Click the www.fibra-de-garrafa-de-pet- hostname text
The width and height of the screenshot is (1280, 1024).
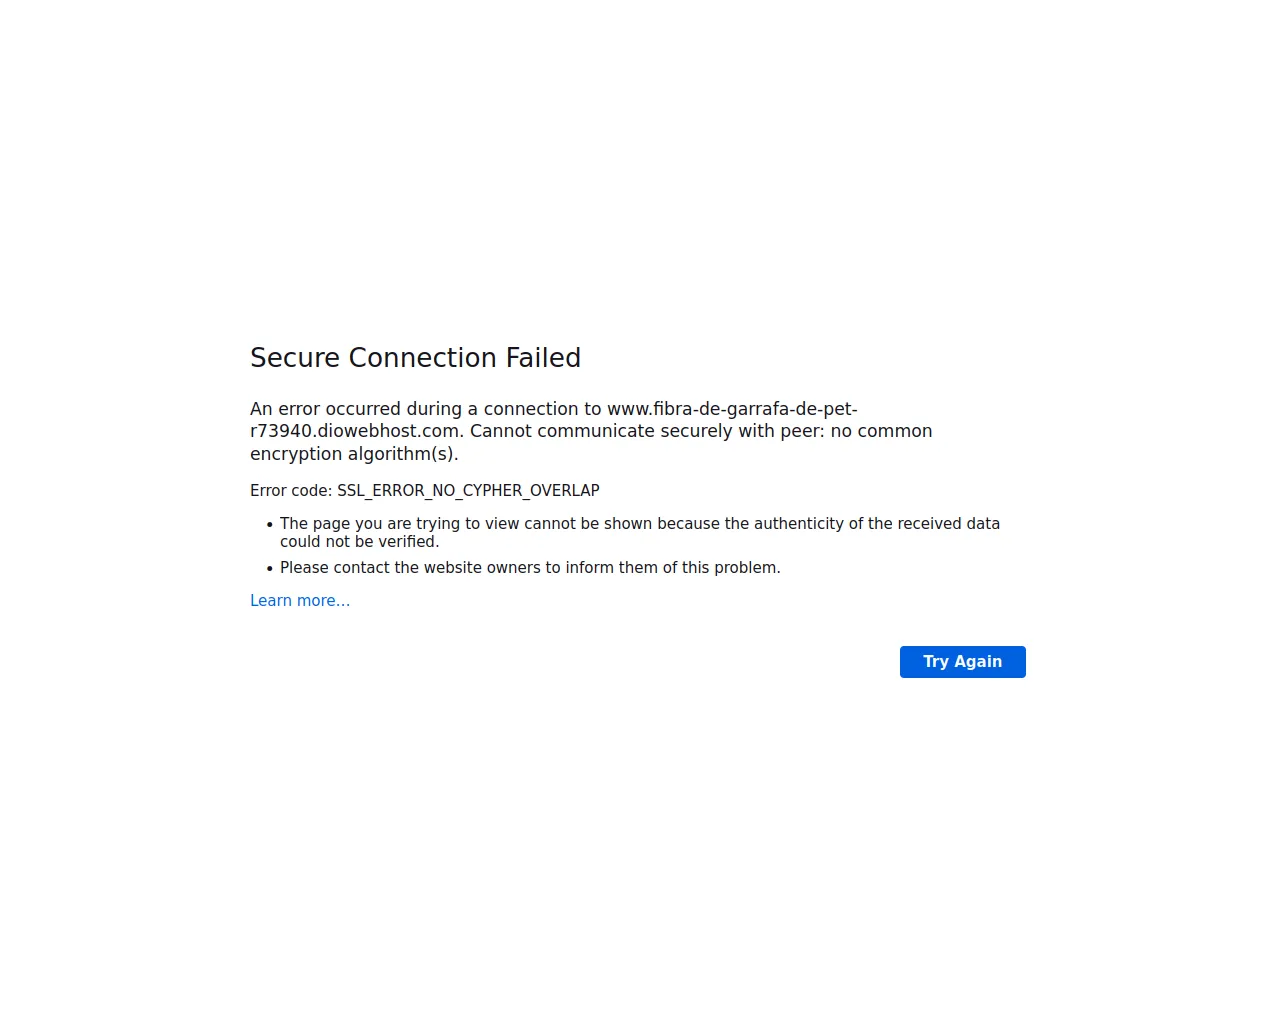732,409
